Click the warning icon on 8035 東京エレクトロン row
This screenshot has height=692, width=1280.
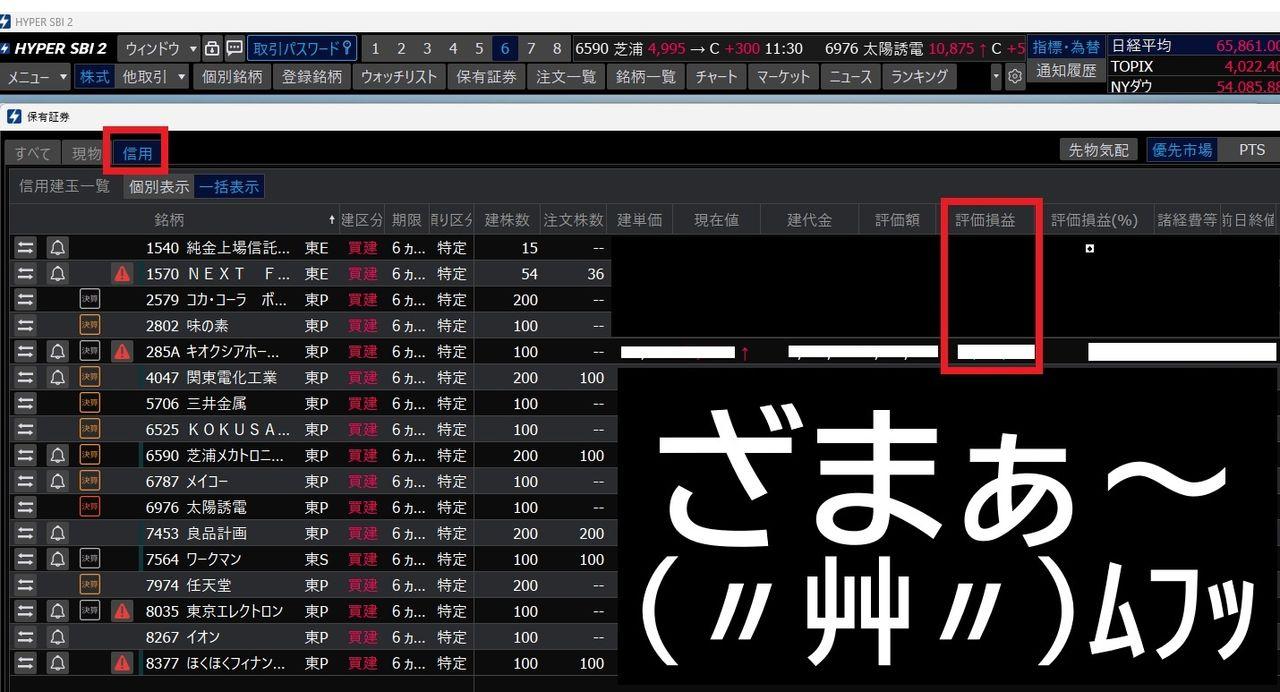pos(122,612)
